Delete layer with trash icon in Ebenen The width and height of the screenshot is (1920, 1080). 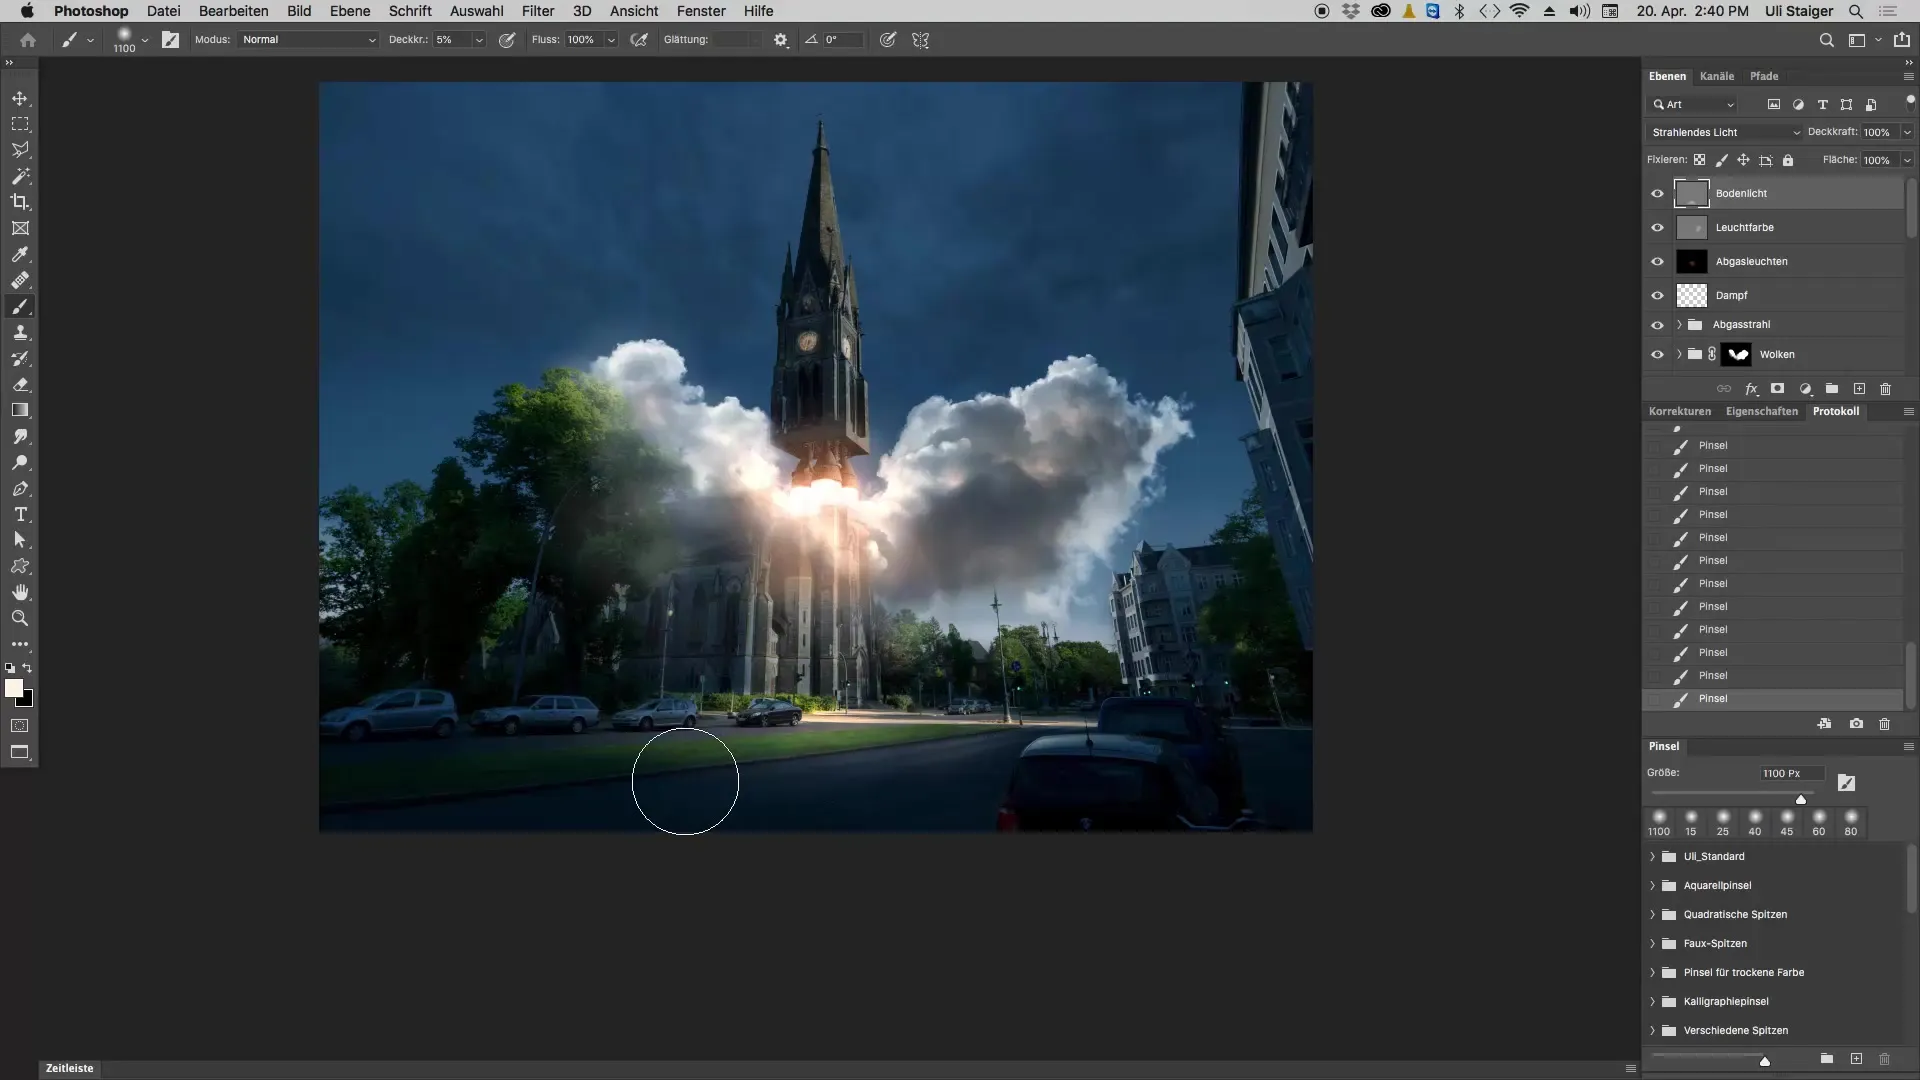(1885, 388)
